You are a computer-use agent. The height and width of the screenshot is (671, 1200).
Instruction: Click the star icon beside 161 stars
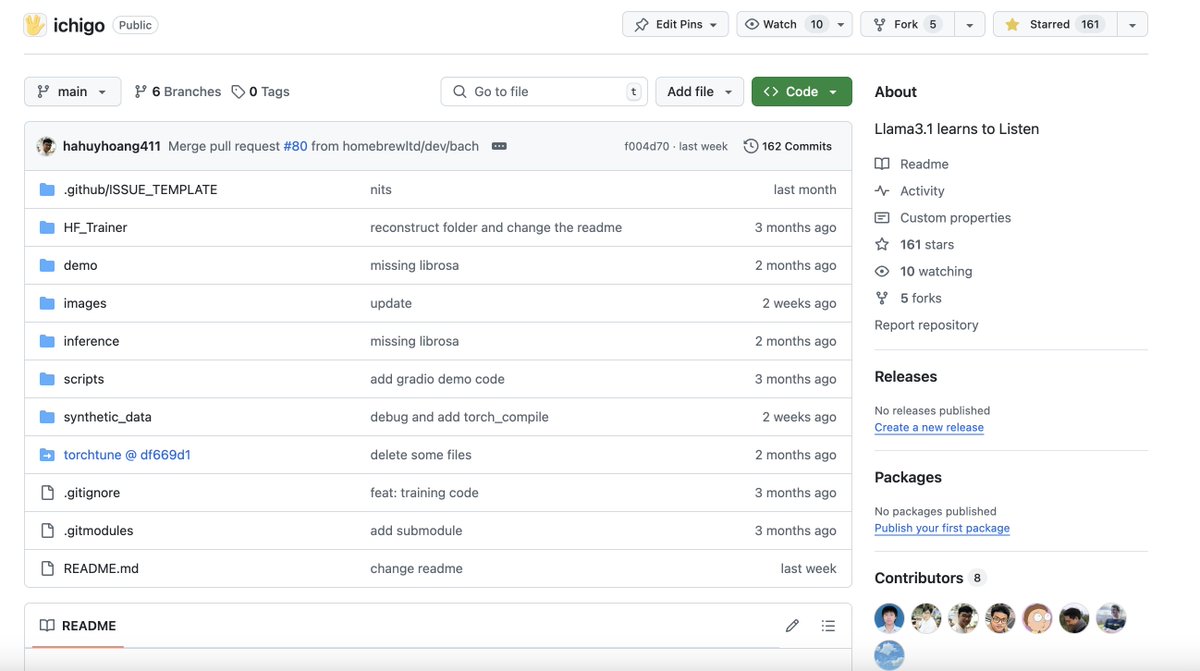point(882,245)
